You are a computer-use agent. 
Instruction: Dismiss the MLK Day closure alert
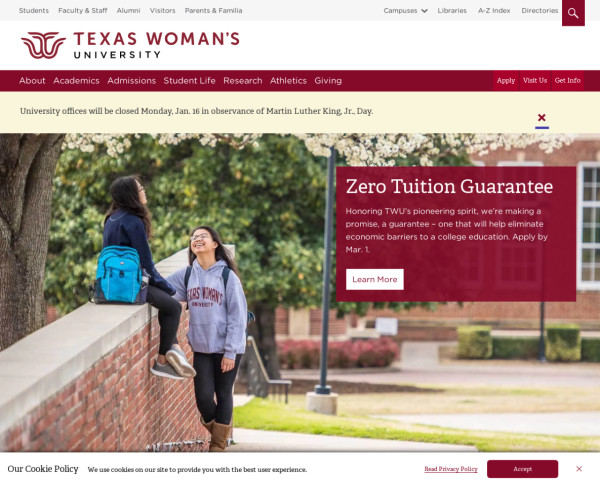click(x=541, y=118)
